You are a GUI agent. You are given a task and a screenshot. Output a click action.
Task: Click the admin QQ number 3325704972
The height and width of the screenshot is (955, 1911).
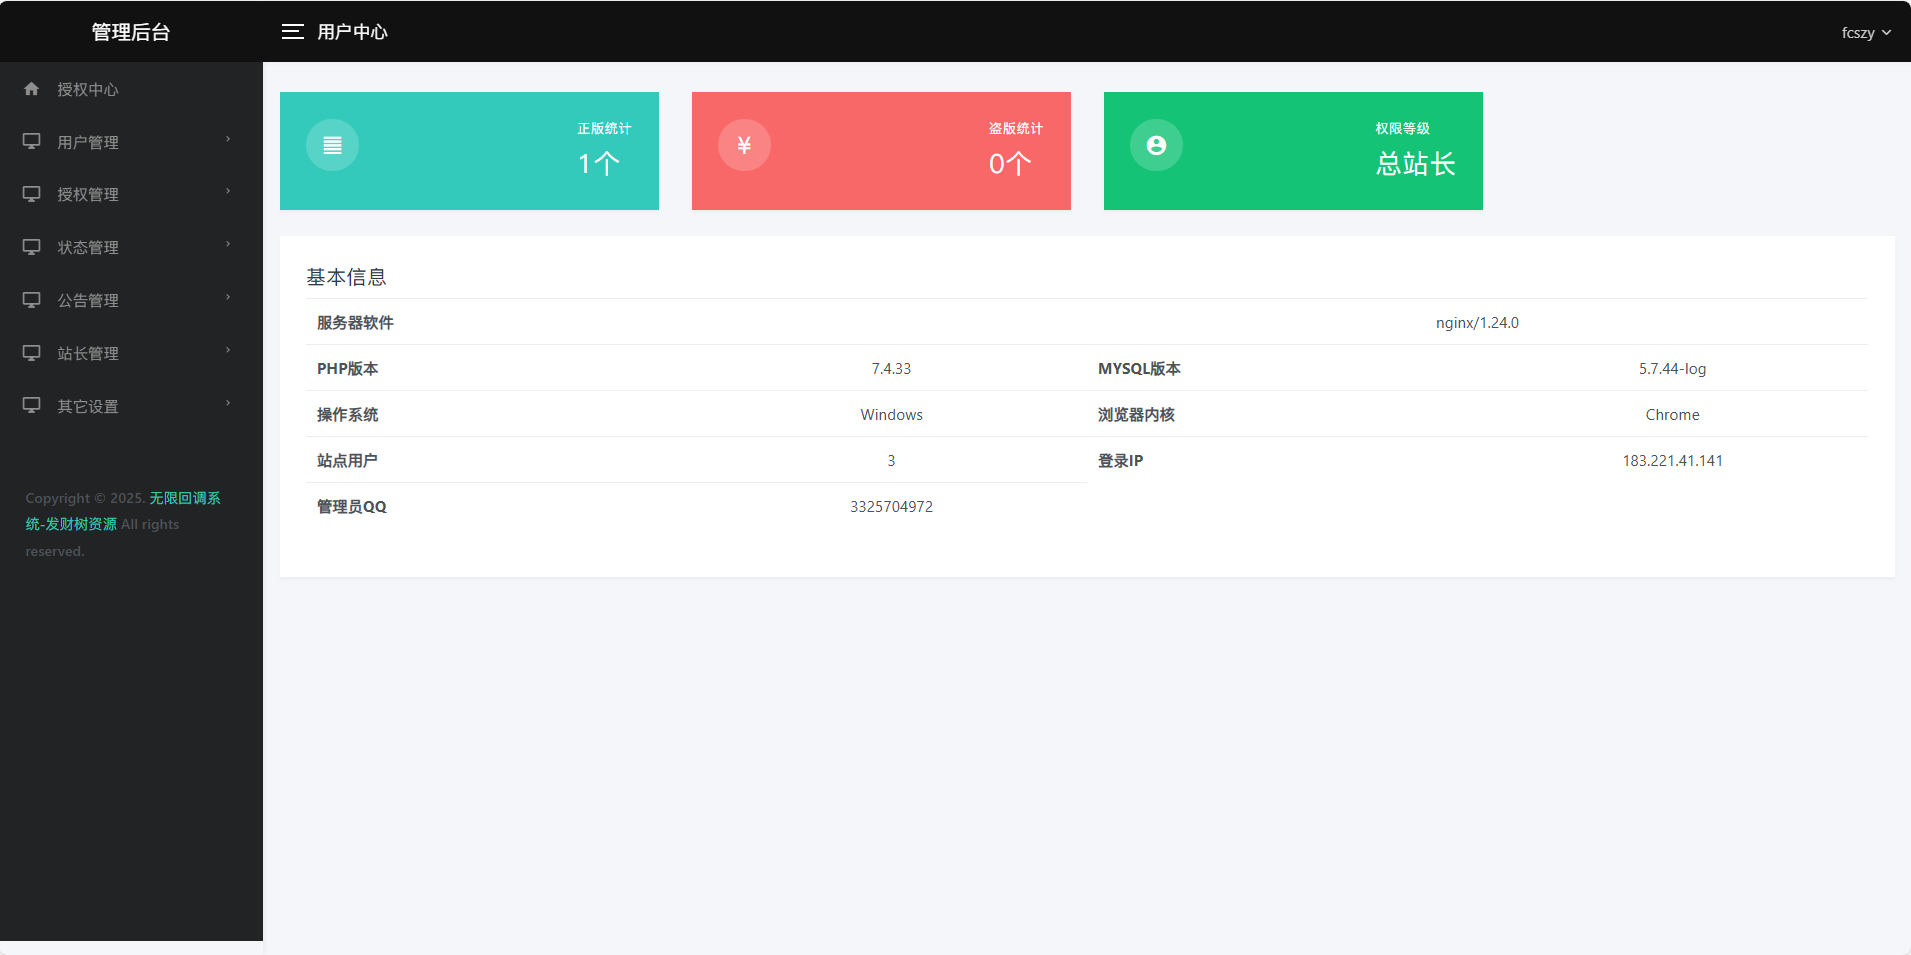(x=891, y=507)
